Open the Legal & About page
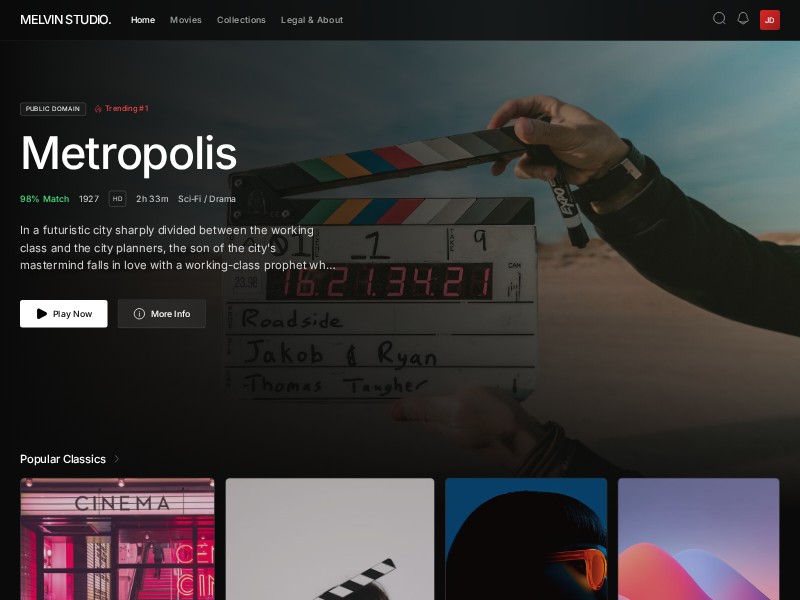Viewport: 800px width, 600px height. [x=312, y=20]
